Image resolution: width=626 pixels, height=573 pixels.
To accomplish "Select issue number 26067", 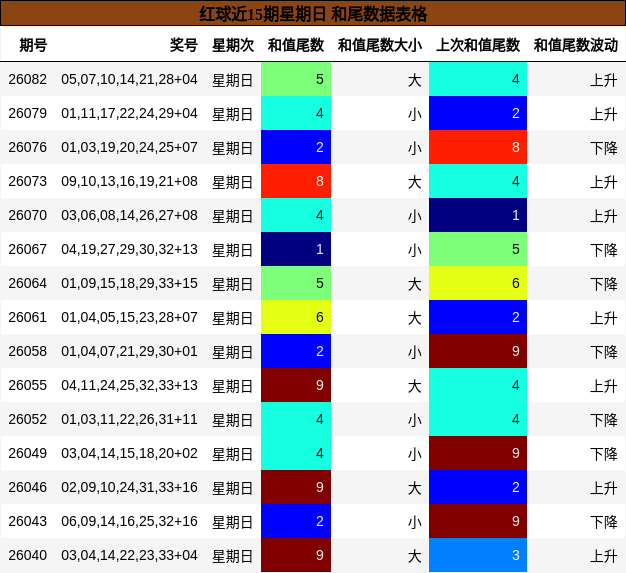I will tap(28, 249).
